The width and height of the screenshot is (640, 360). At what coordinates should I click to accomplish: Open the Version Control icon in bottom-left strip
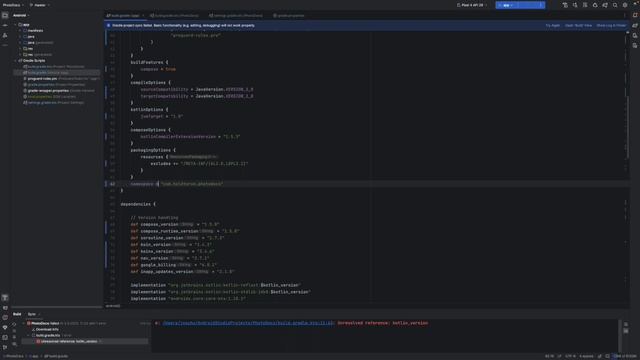(5, 347)
